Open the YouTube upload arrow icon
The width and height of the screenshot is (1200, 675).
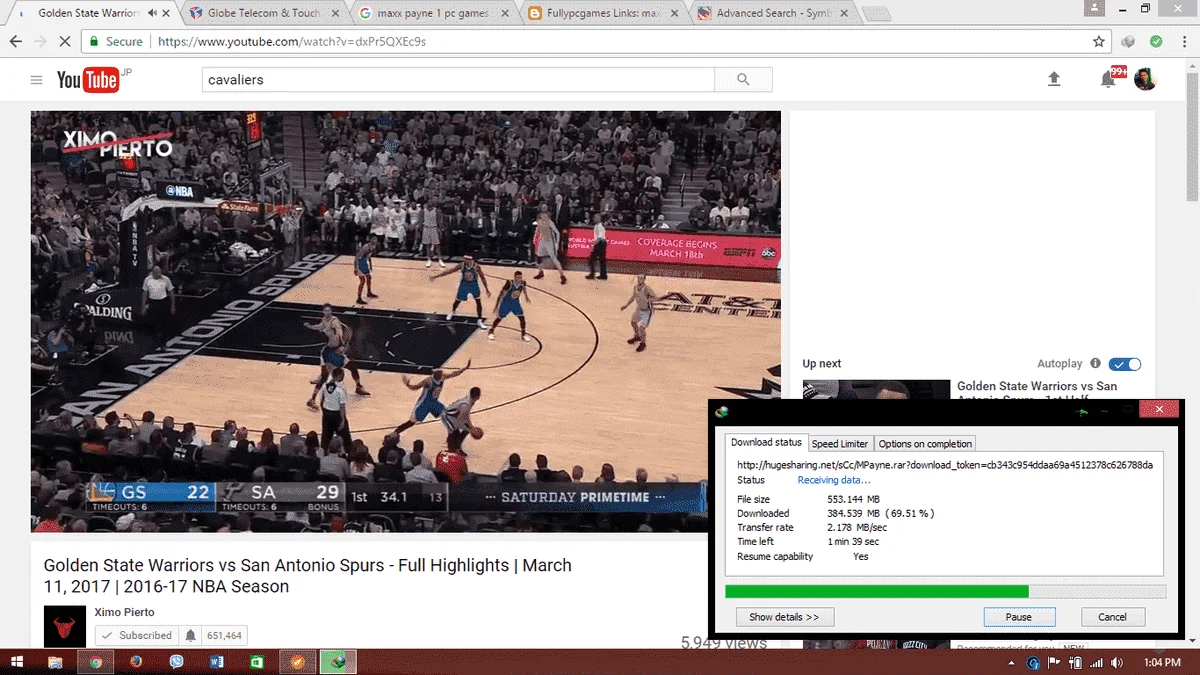(1054, 79)
